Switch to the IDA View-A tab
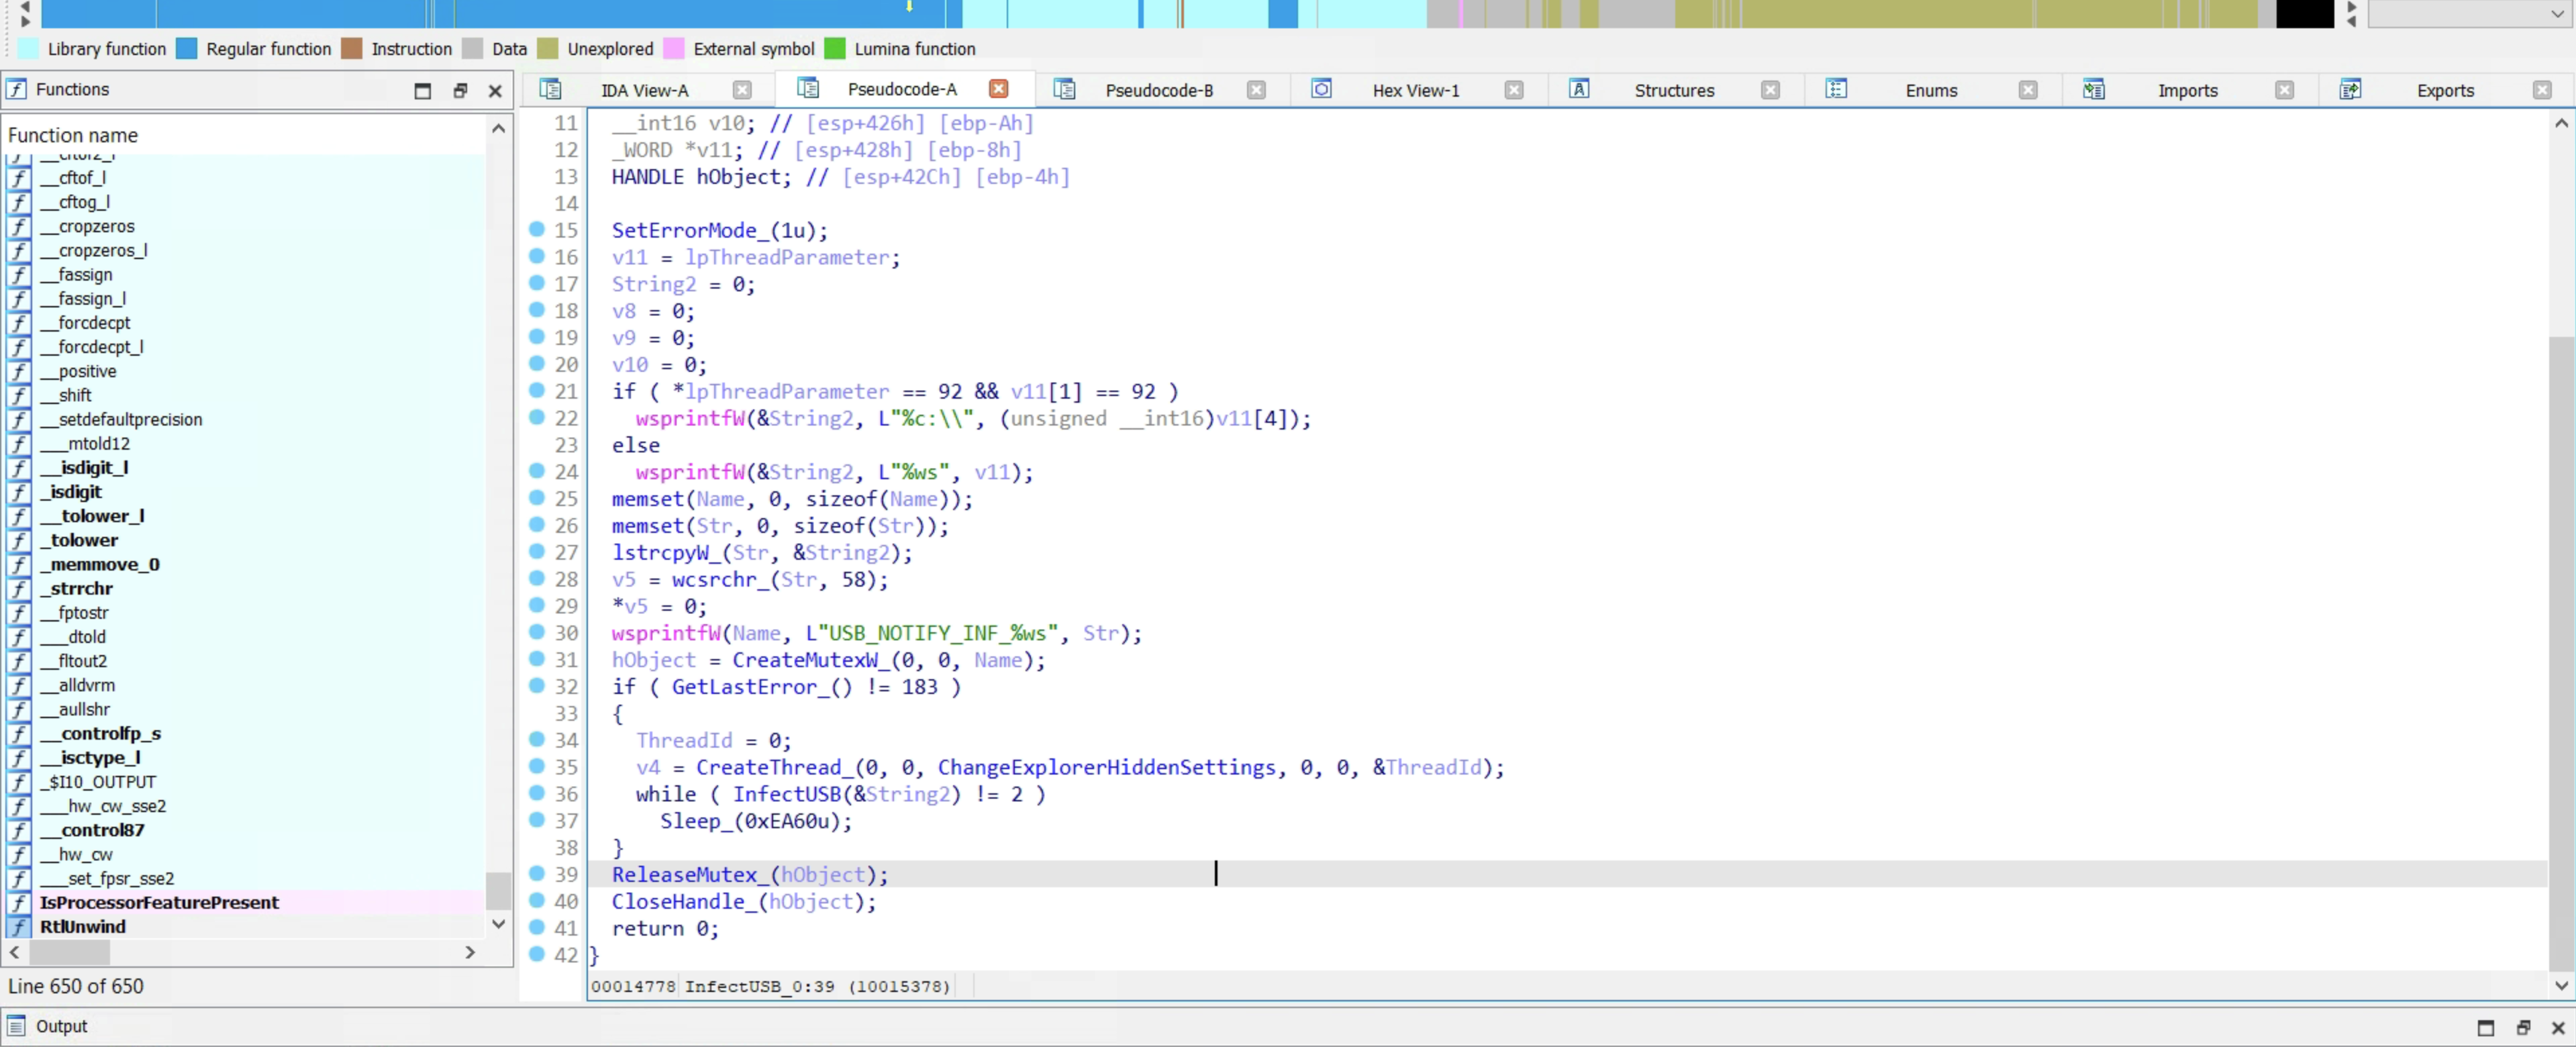The width and height of the screenshot is (2576, 1047). (x=644, y=90)
